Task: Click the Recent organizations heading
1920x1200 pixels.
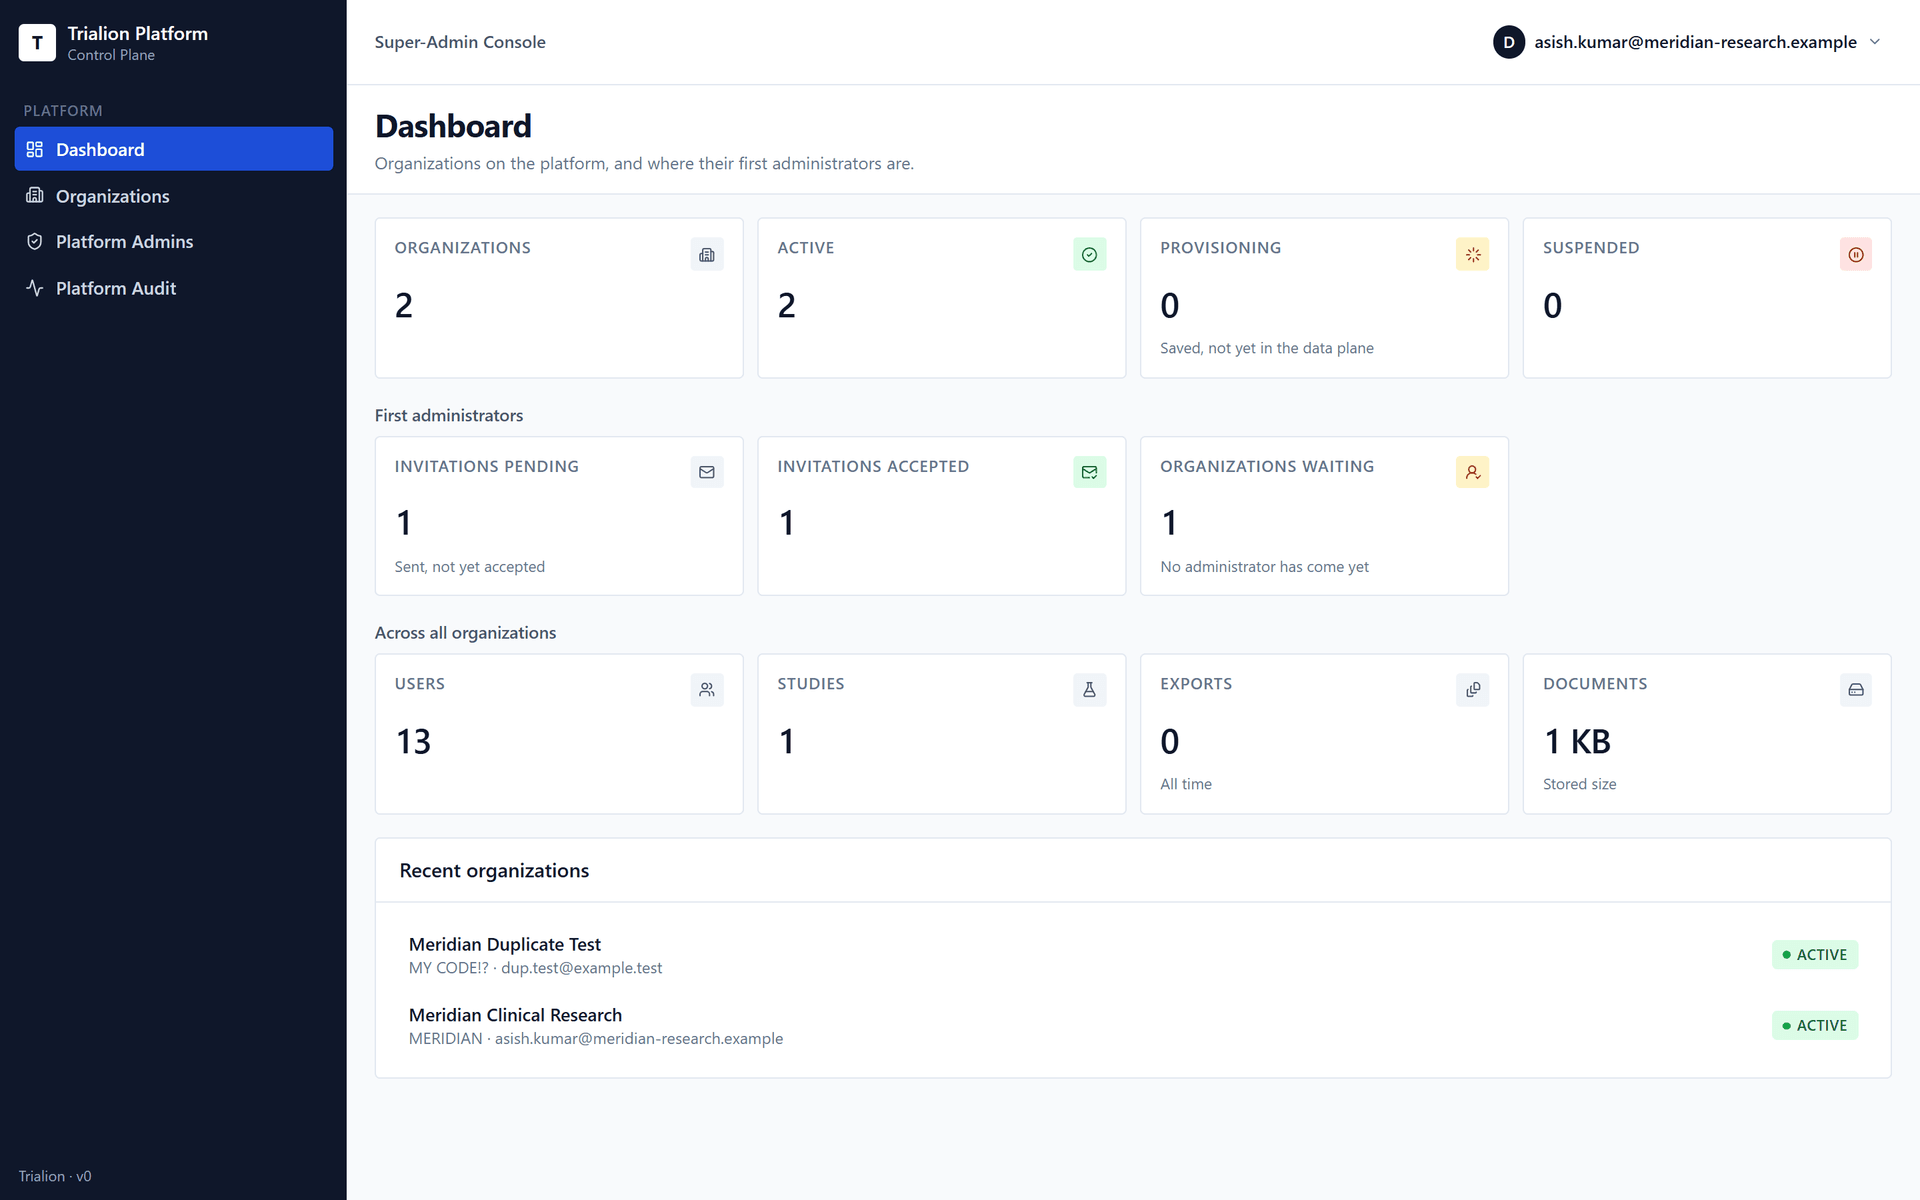Action: 494,871
